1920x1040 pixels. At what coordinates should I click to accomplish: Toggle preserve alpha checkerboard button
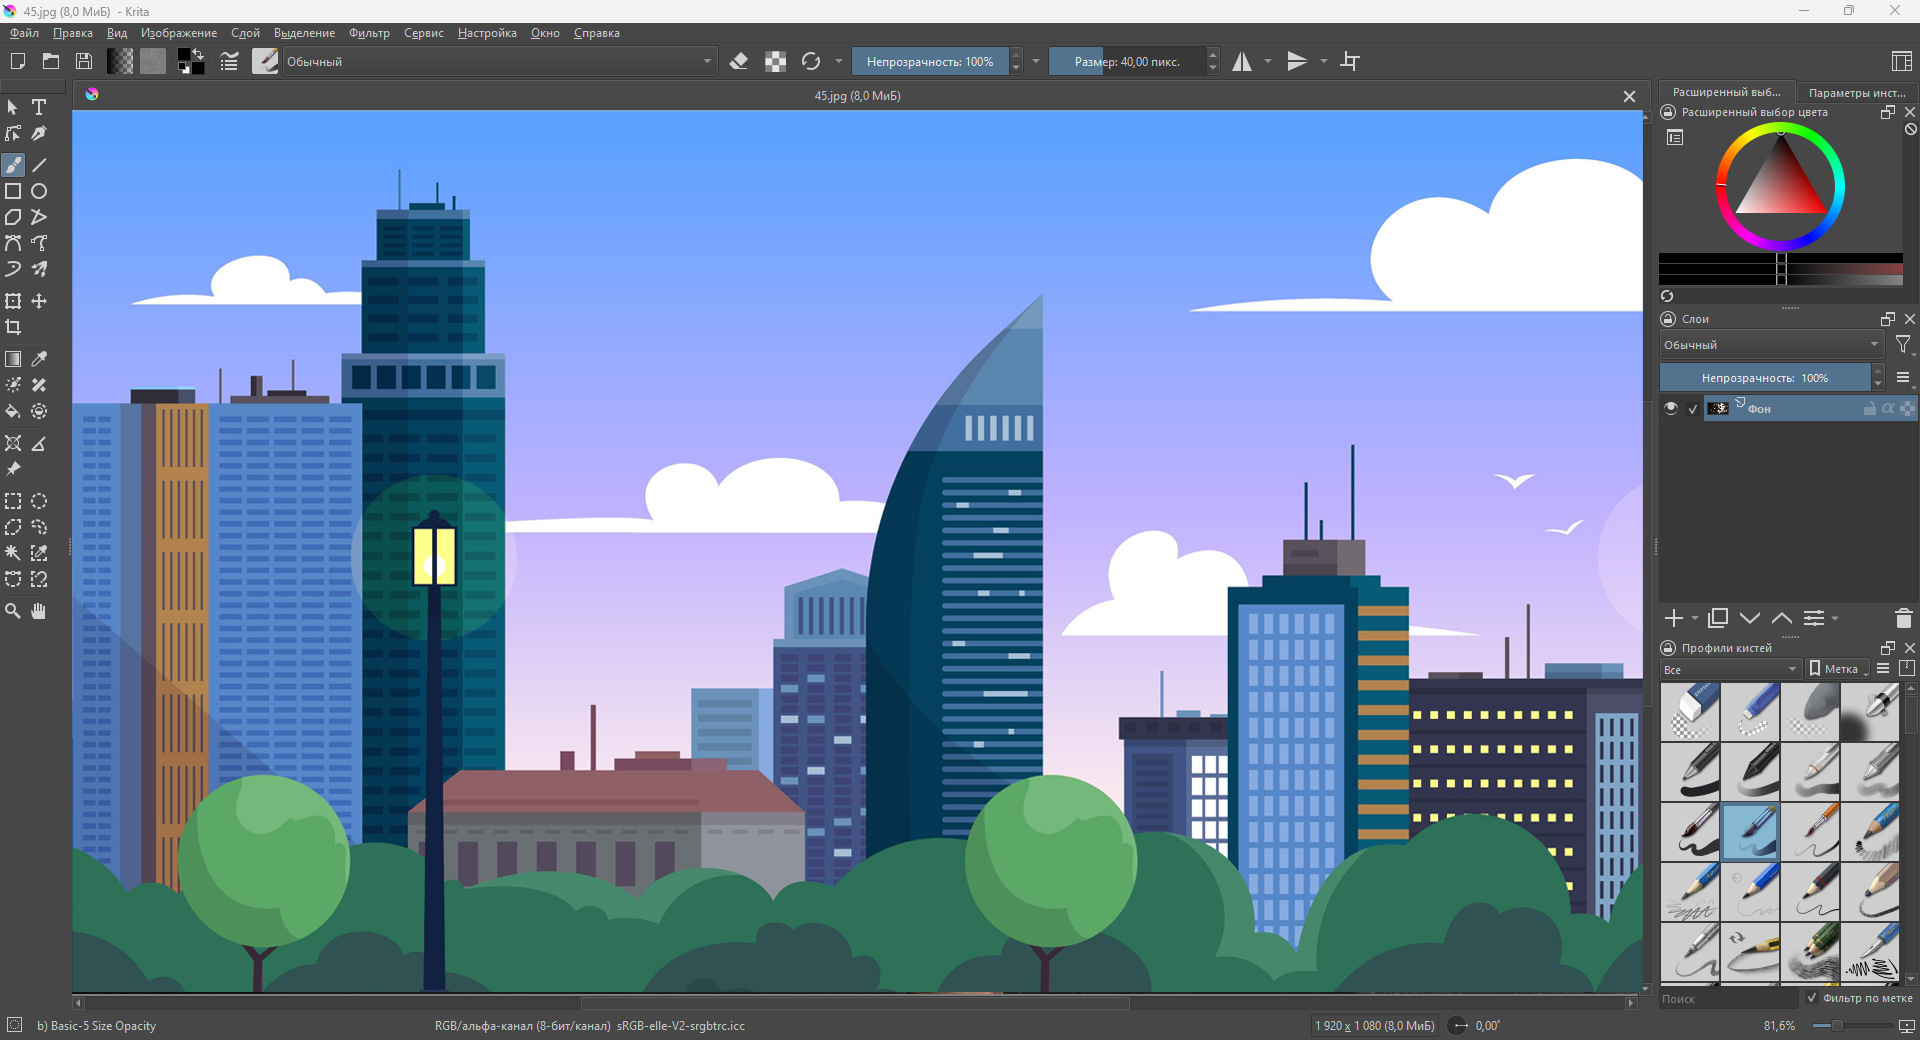[775, 62]
